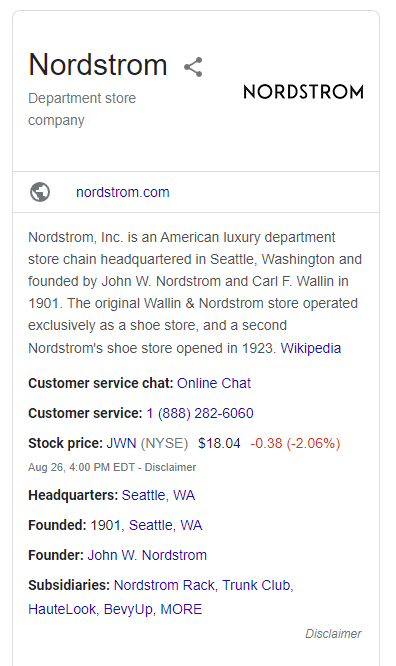Open the Wikipedia source link
The height and width of the screenshot is (666, 396).
311,348
